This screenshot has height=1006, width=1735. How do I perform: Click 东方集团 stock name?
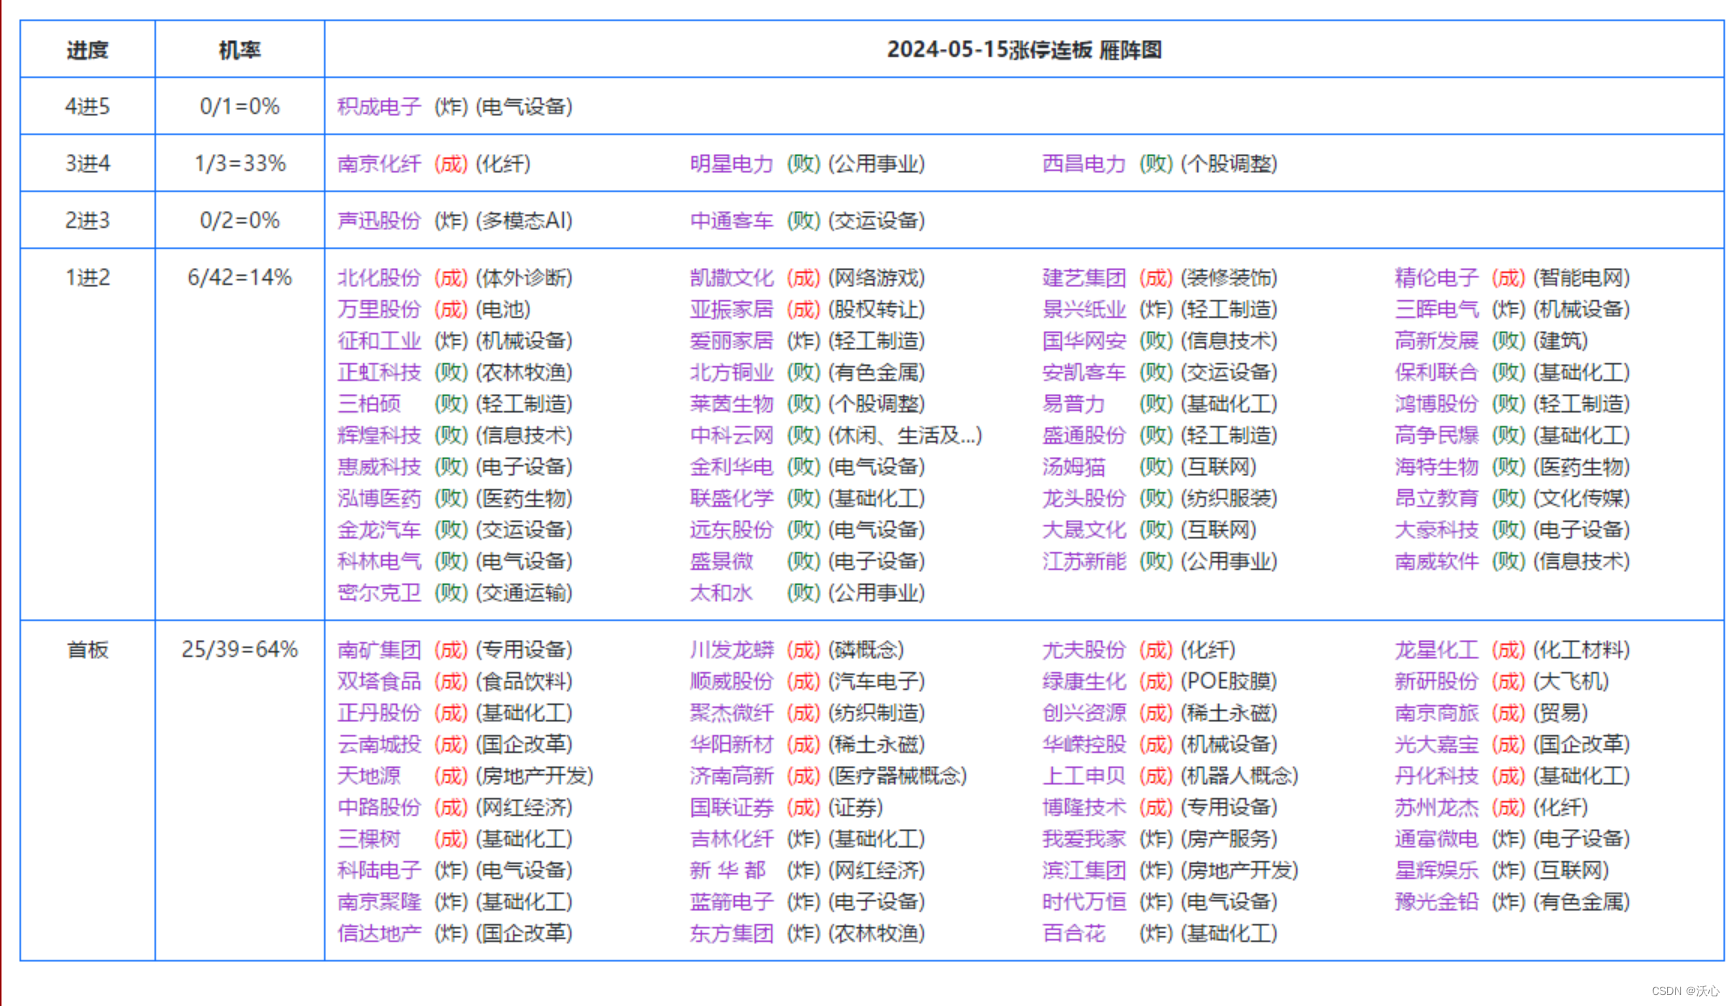pyautogui.click(x=732, y=933)
